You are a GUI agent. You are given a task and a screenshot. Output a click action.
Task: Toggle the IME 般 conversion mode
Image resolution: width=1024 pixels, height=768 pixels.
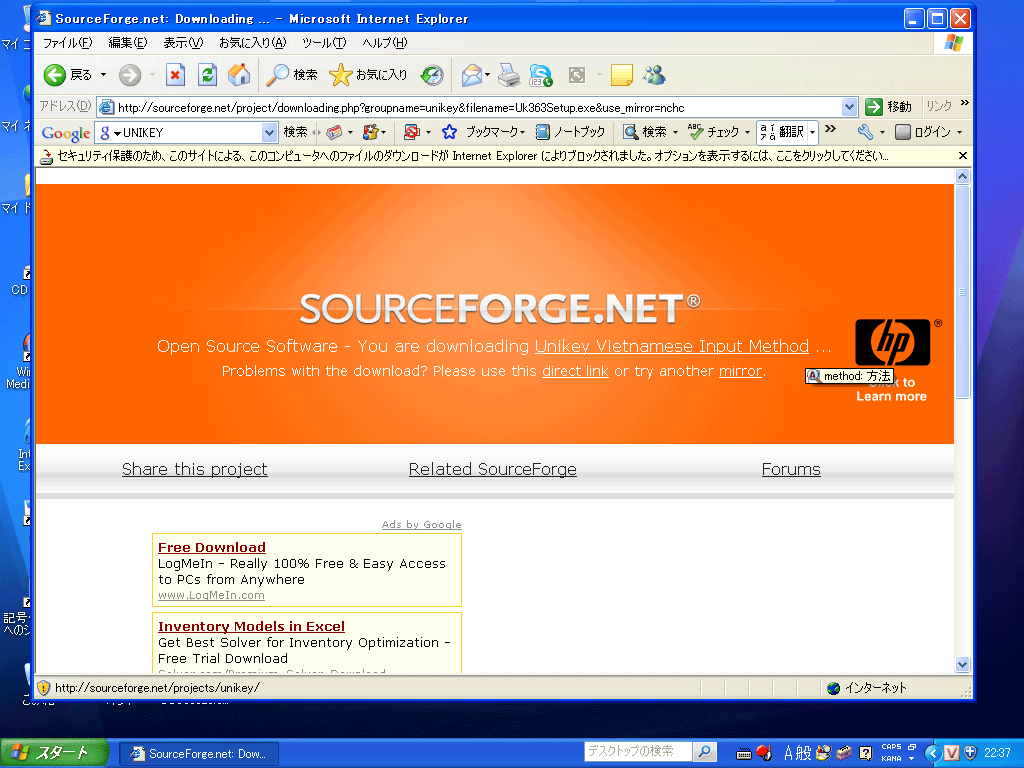(804, 753)
